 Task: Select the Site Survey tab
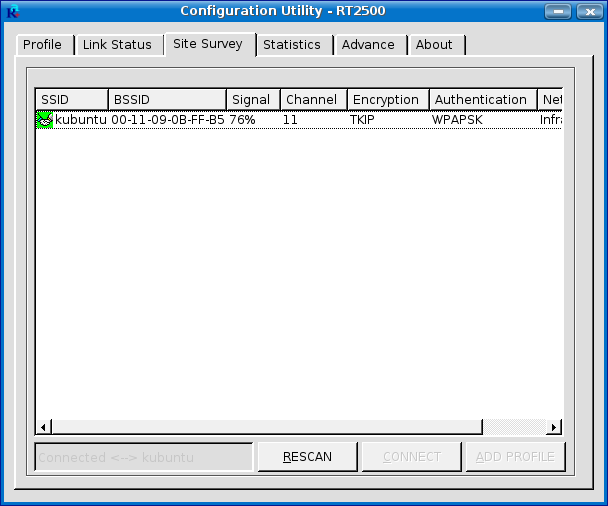coord(209,44)
